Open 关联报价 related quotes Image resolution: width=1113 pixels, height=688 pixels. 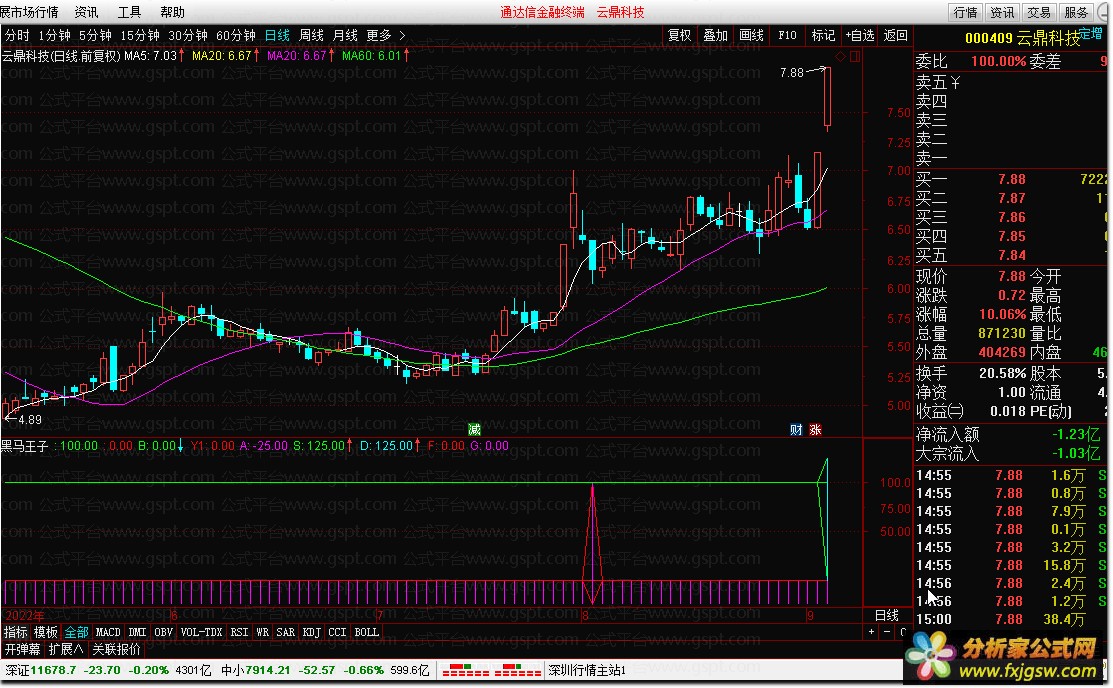coord(116,650)
